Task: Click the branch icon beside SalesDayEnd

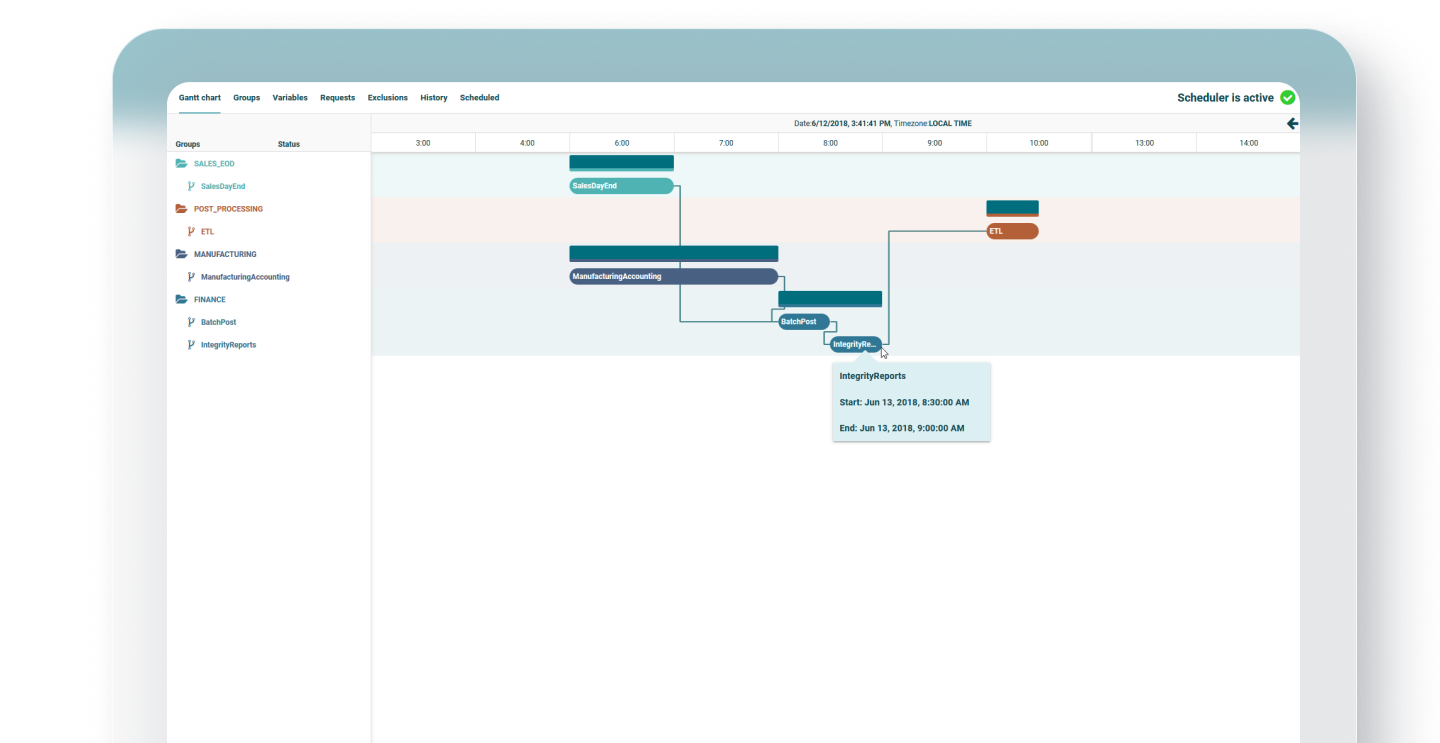Action: pos(191,186)
